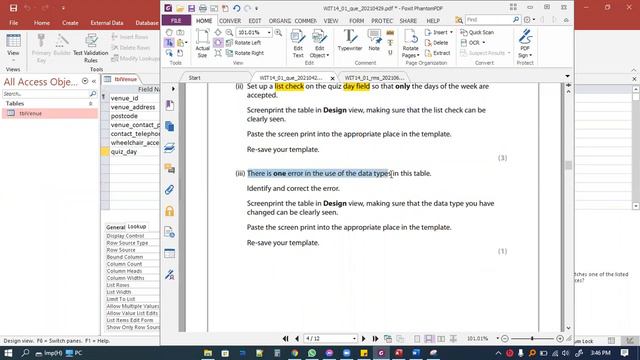Click the zoom out magnifier in View group
The width and height of the screenshot is (640, 360).
point(229,32)
